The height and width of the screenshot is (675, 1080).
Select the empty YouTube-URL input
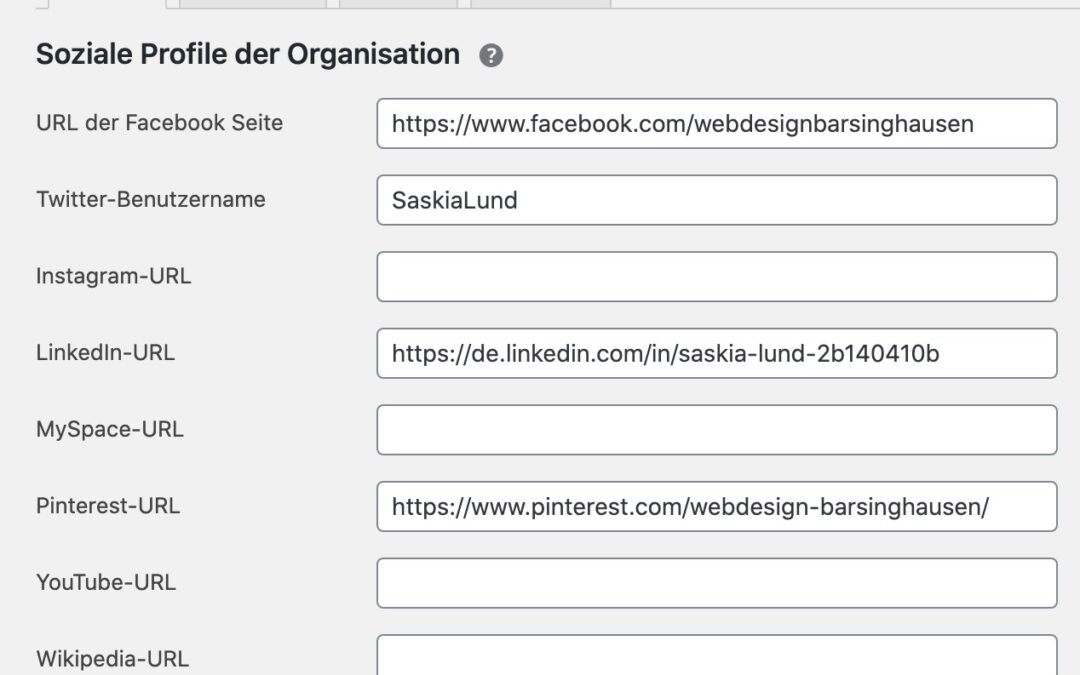(x=716, y=583)
